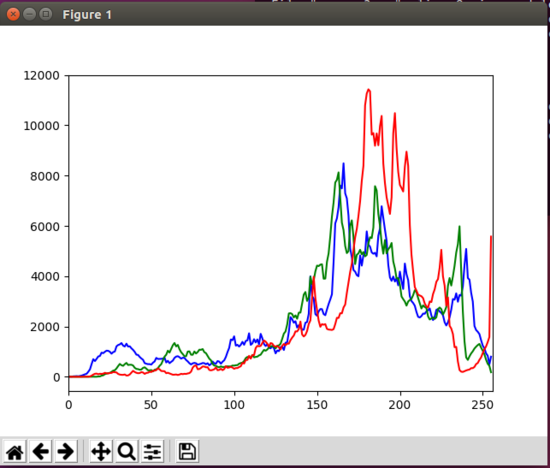Click the 100 x-axis tick label
The width and height of the screenshot is (550, 468).
[234, 405]
